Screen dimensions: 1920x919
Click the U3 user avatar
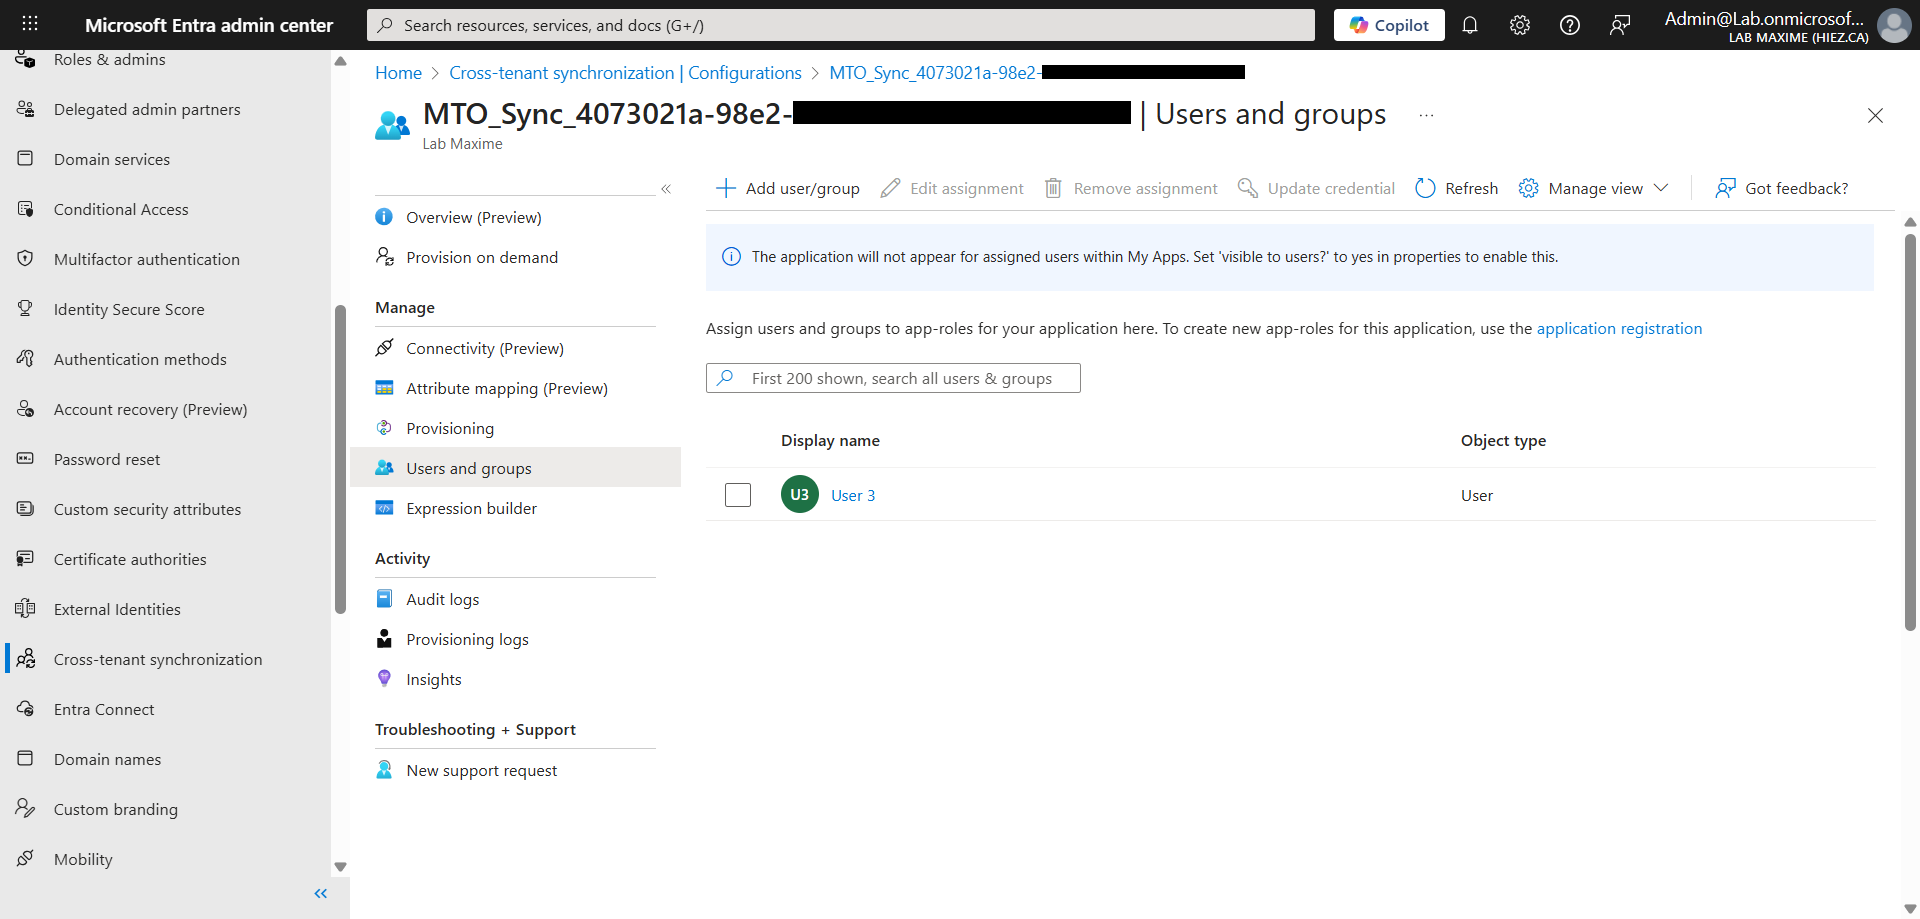click(799, 495)
